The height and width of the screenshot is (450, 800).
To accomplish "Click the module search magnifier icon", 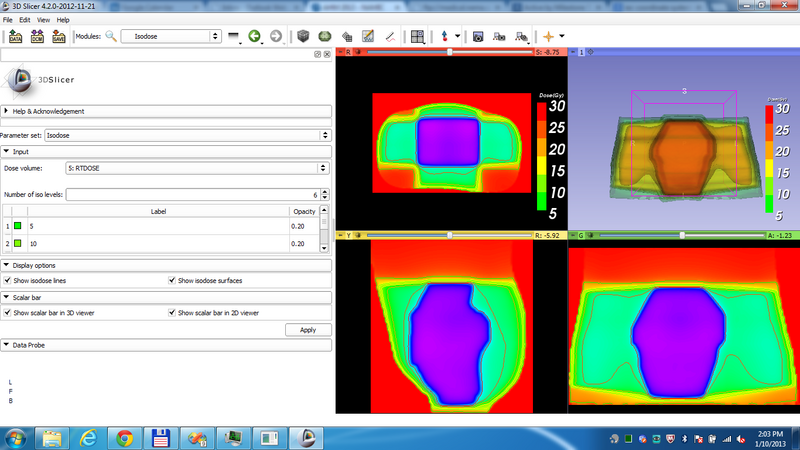I will pyautogui.click(x=110, y=36).
